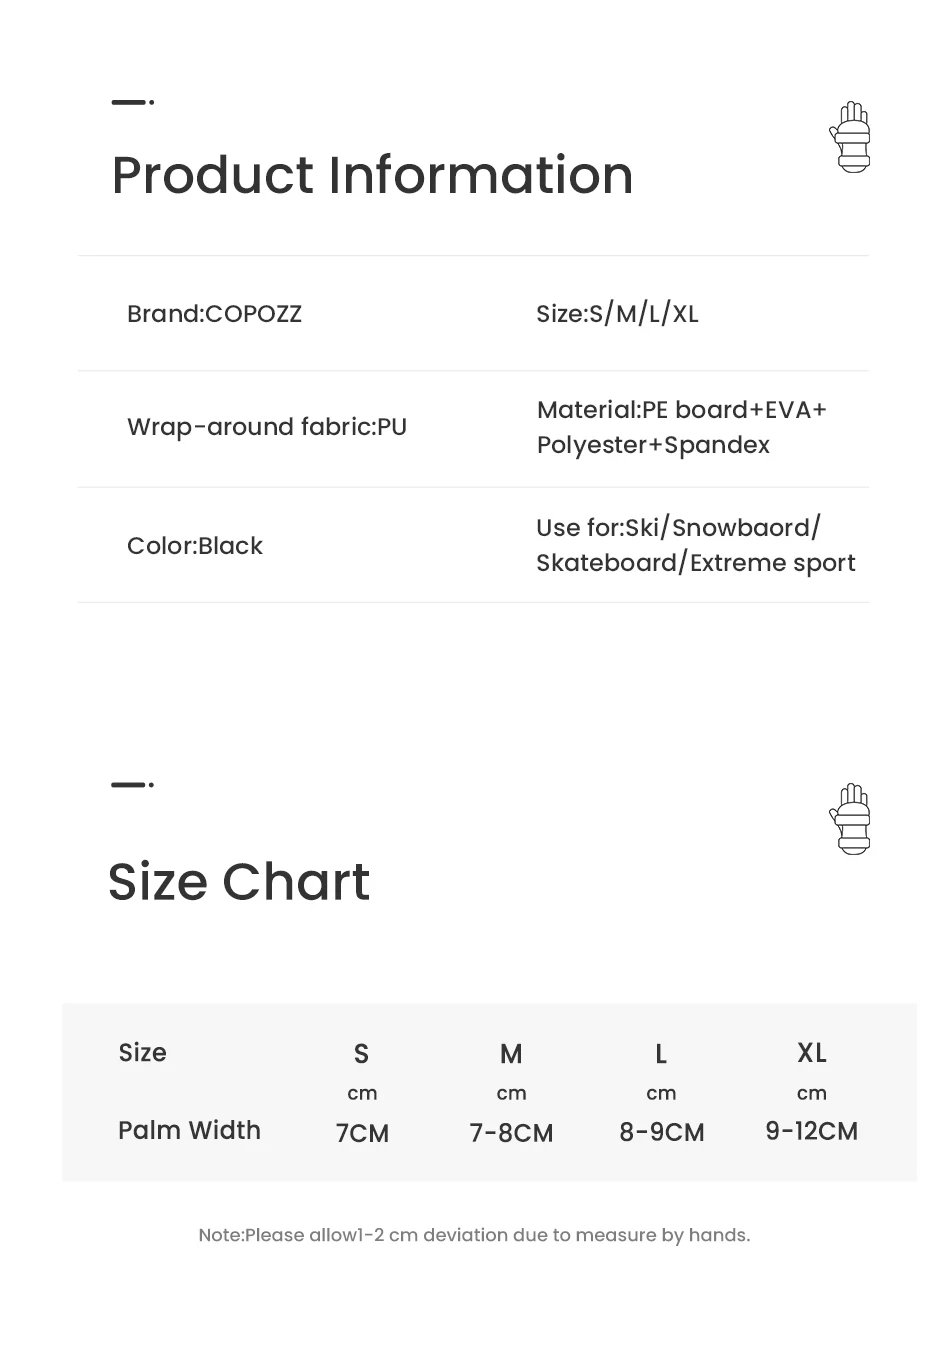Click the Product Information heading
950x1356 pixels.
coord(372,176)
